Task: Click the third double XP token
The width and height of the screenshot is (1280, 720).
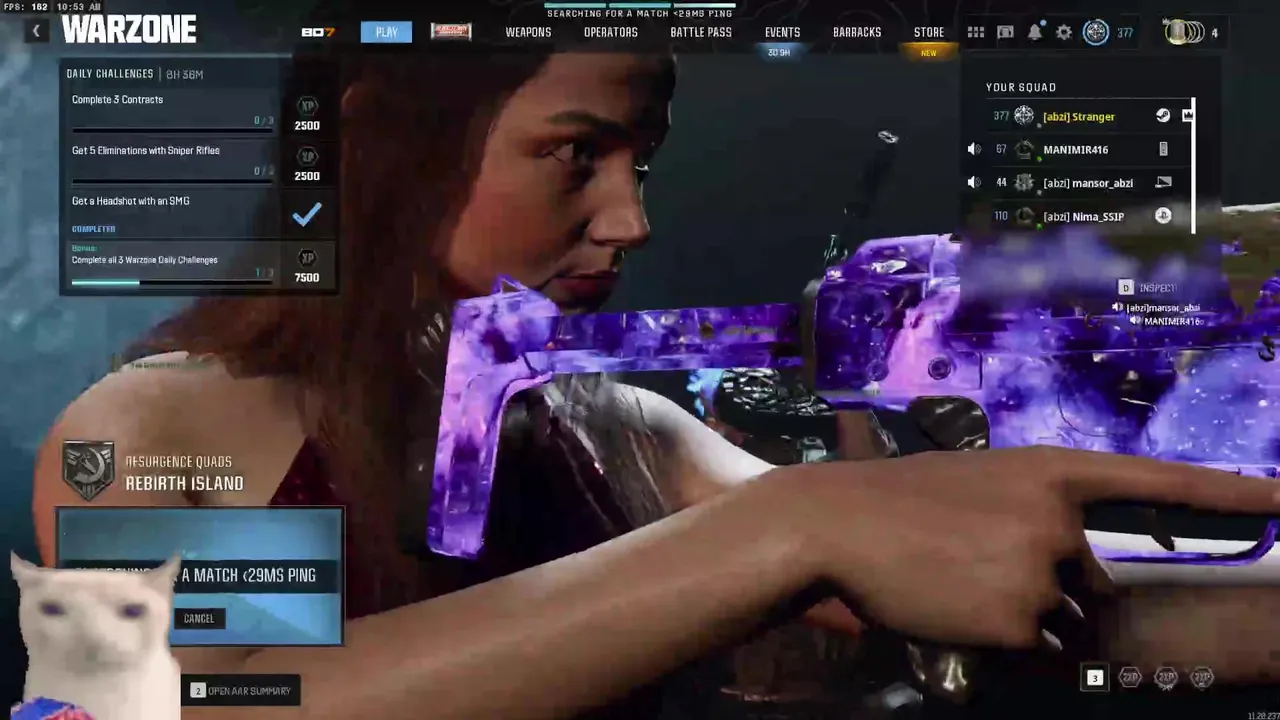Action: [1202, 678]
